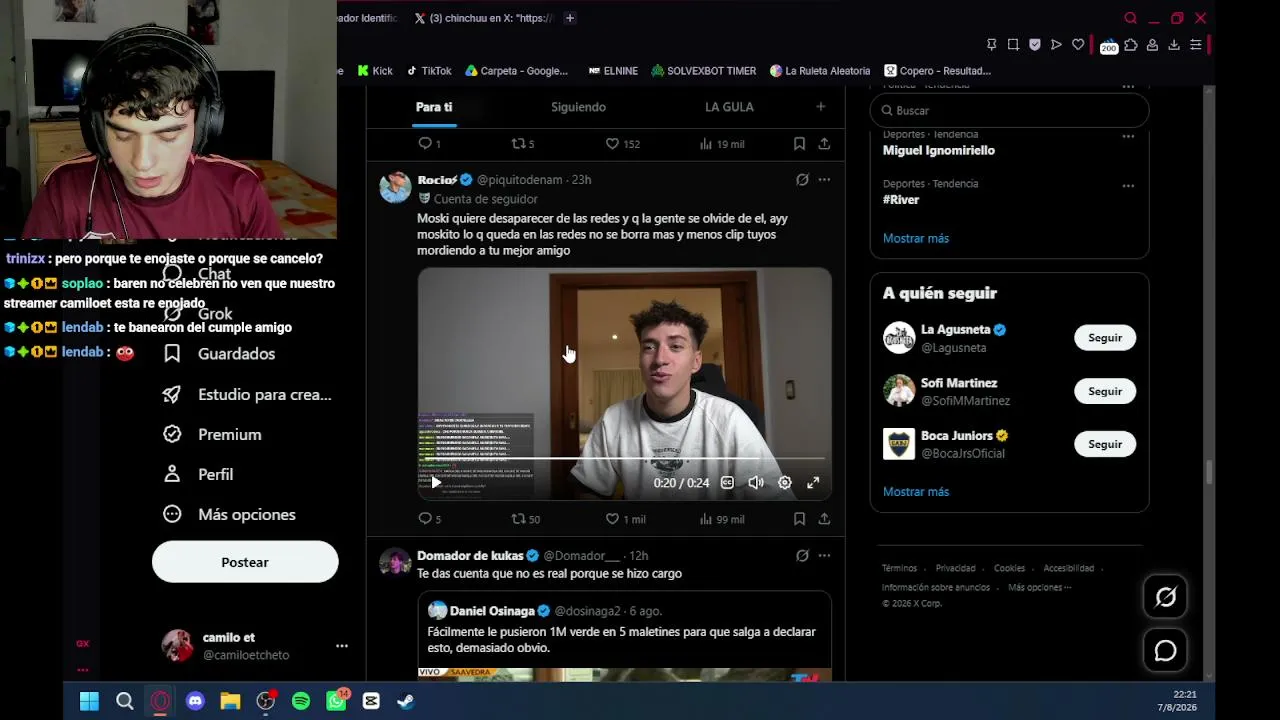Viewport: 1280px width, 720px height.
Task: Open more options on Domador de kukas post
Action: 824,555
